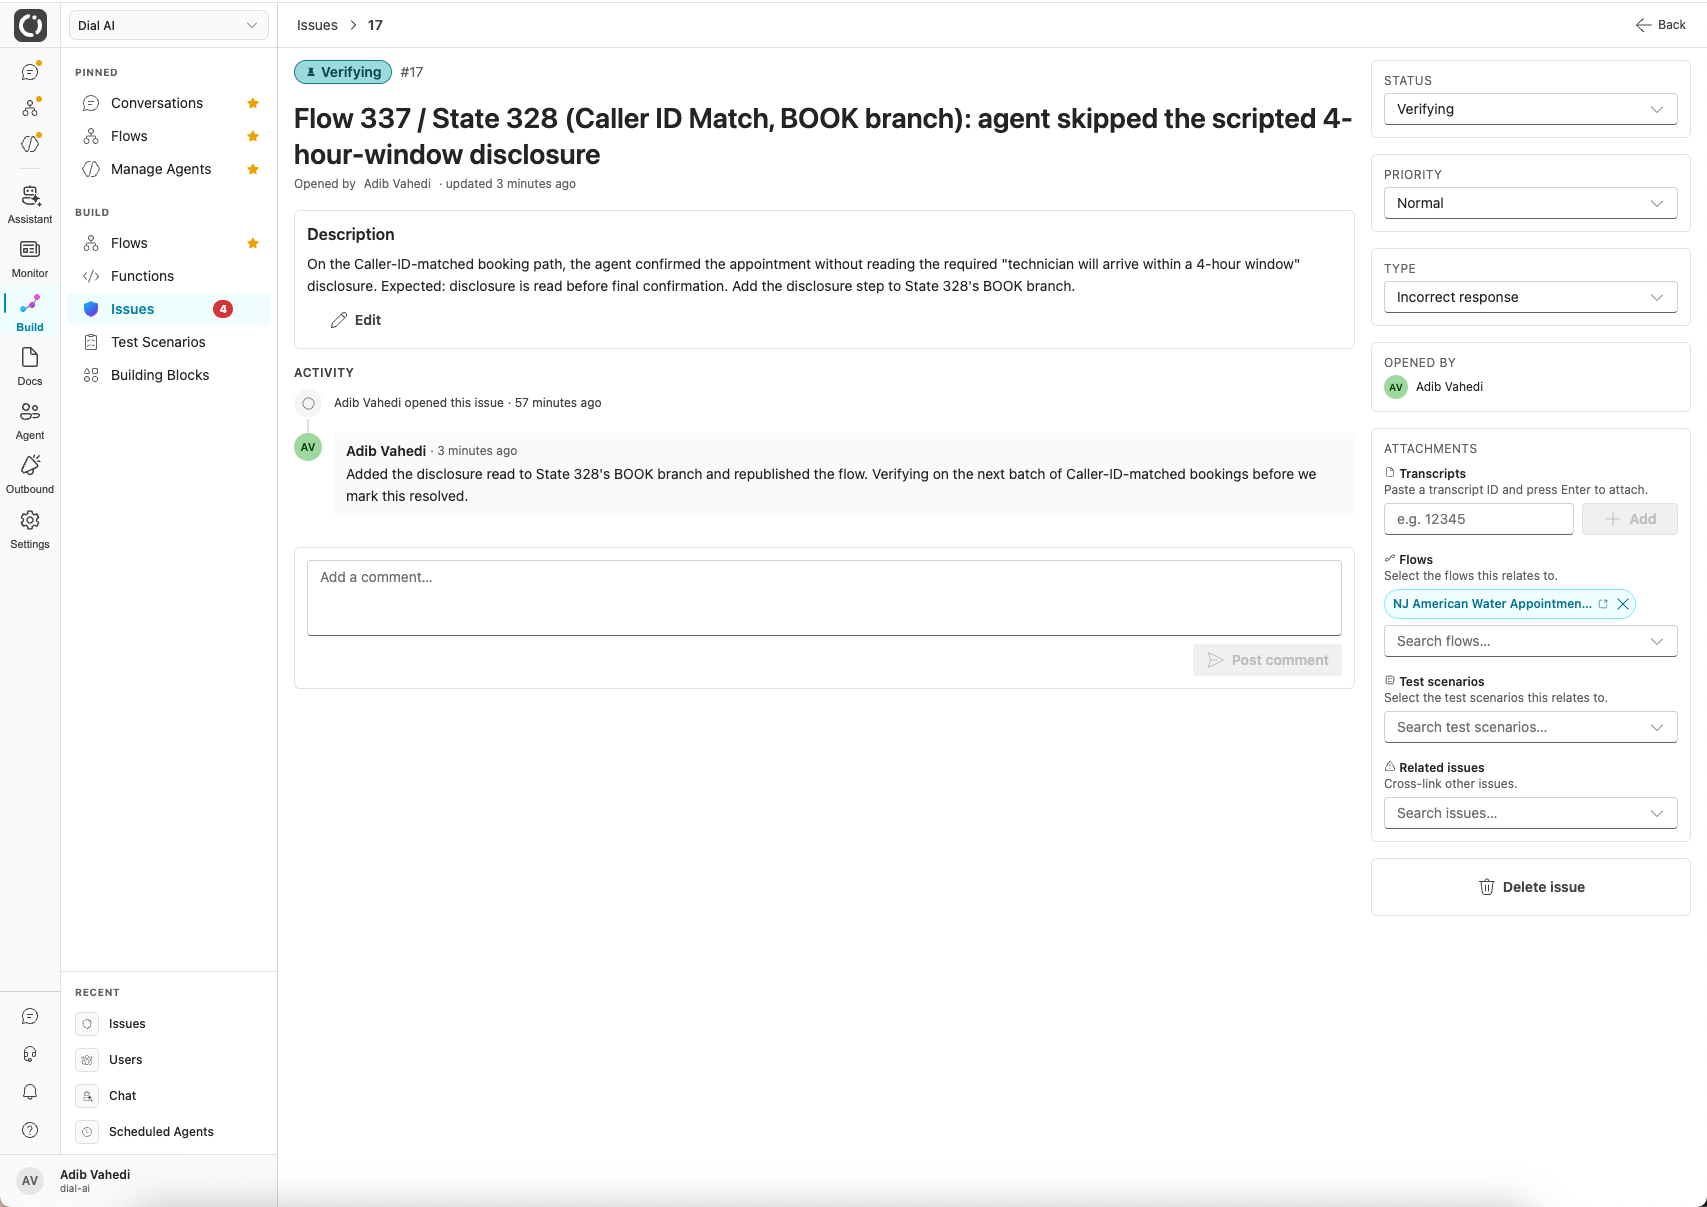Click the Dial AI logo icon
The height and width of the screenshot is (1207, 1707).
[x=30, y=25]
